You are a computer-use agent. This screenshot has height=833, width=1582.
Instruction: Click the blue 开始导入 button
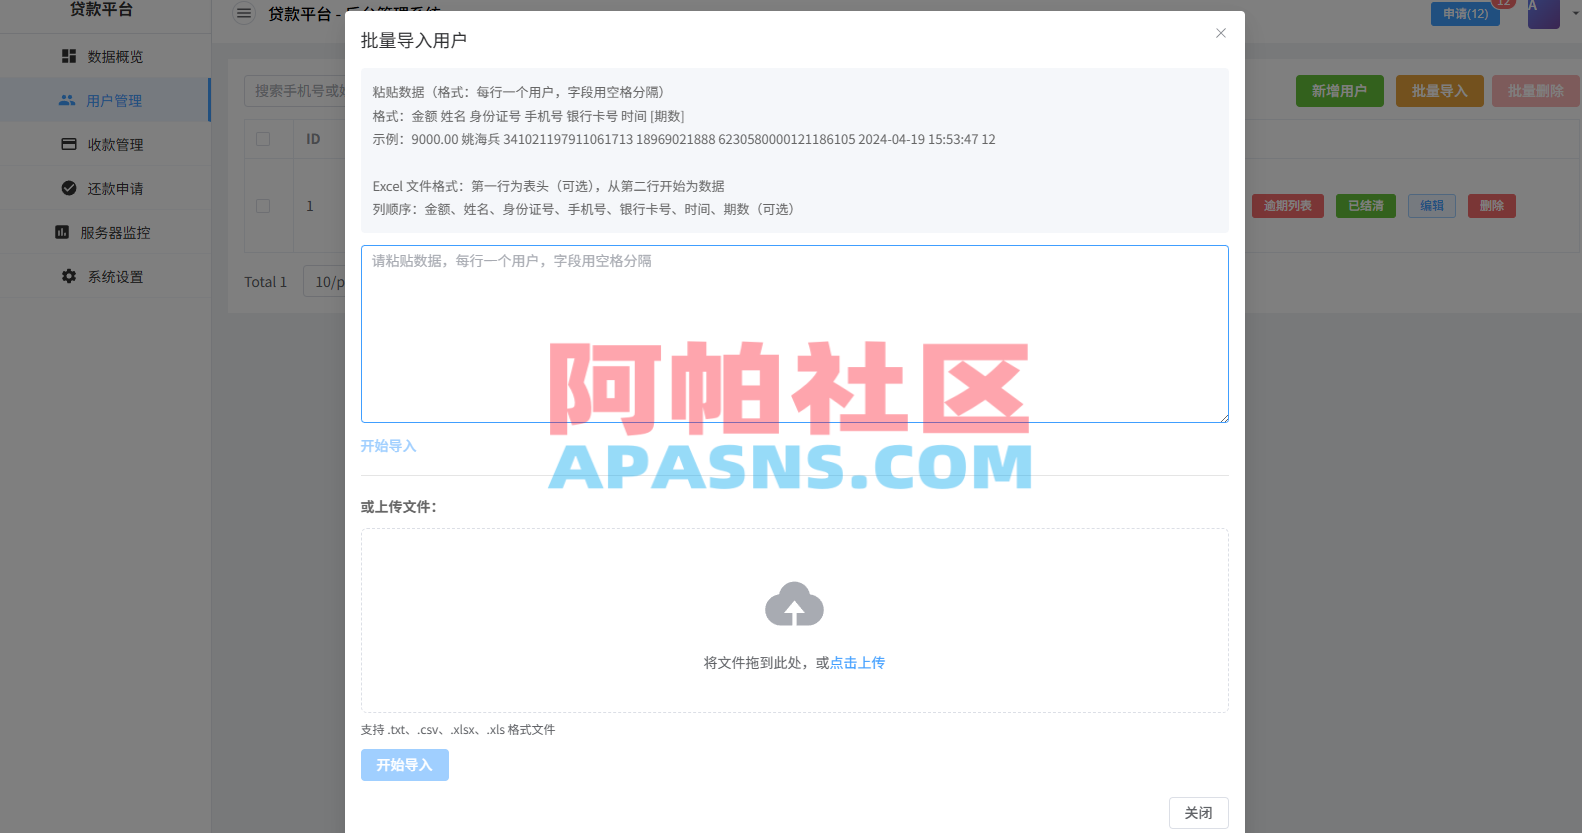[x=405, y=765]
